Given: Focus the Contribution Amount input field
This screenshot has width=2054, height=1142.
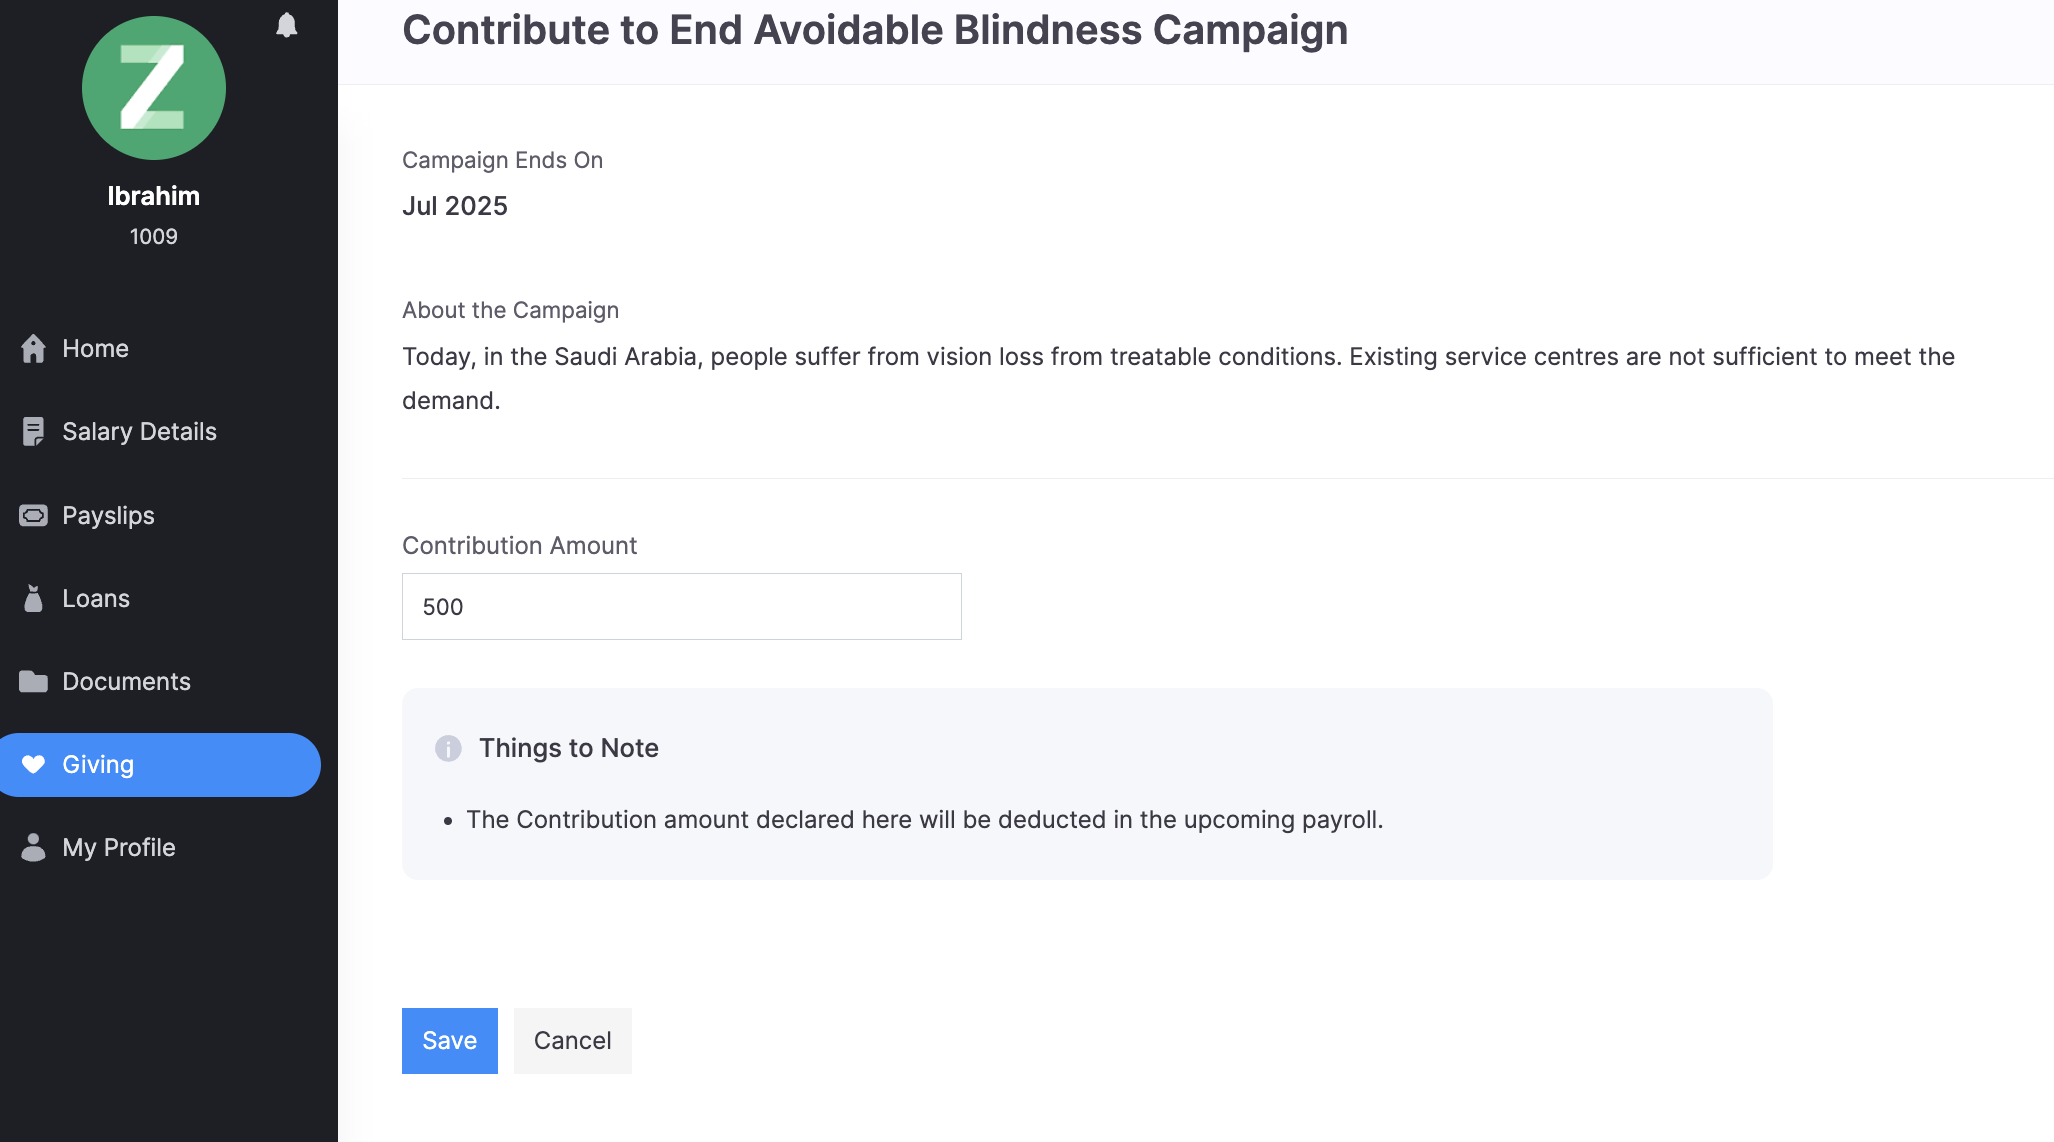Looking at the screenshot, I should click(x=681, y=606).
